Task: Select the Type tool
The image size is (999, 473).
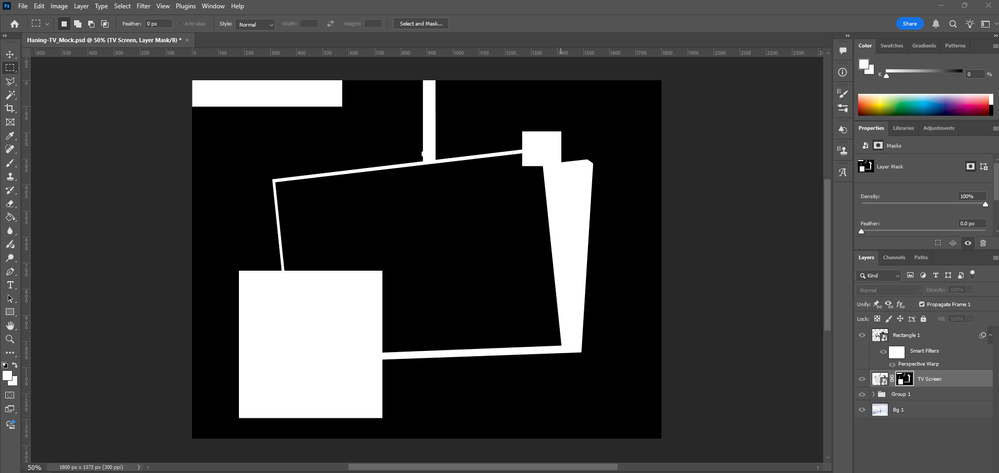Action: [x=10, y=284]
